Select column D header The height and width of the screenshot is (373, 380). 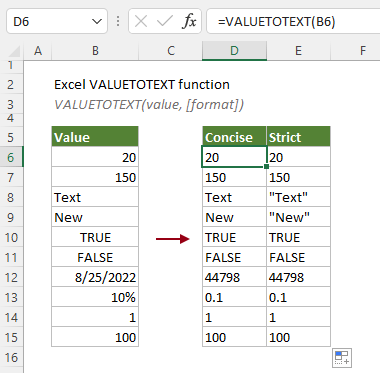(234, 51)
